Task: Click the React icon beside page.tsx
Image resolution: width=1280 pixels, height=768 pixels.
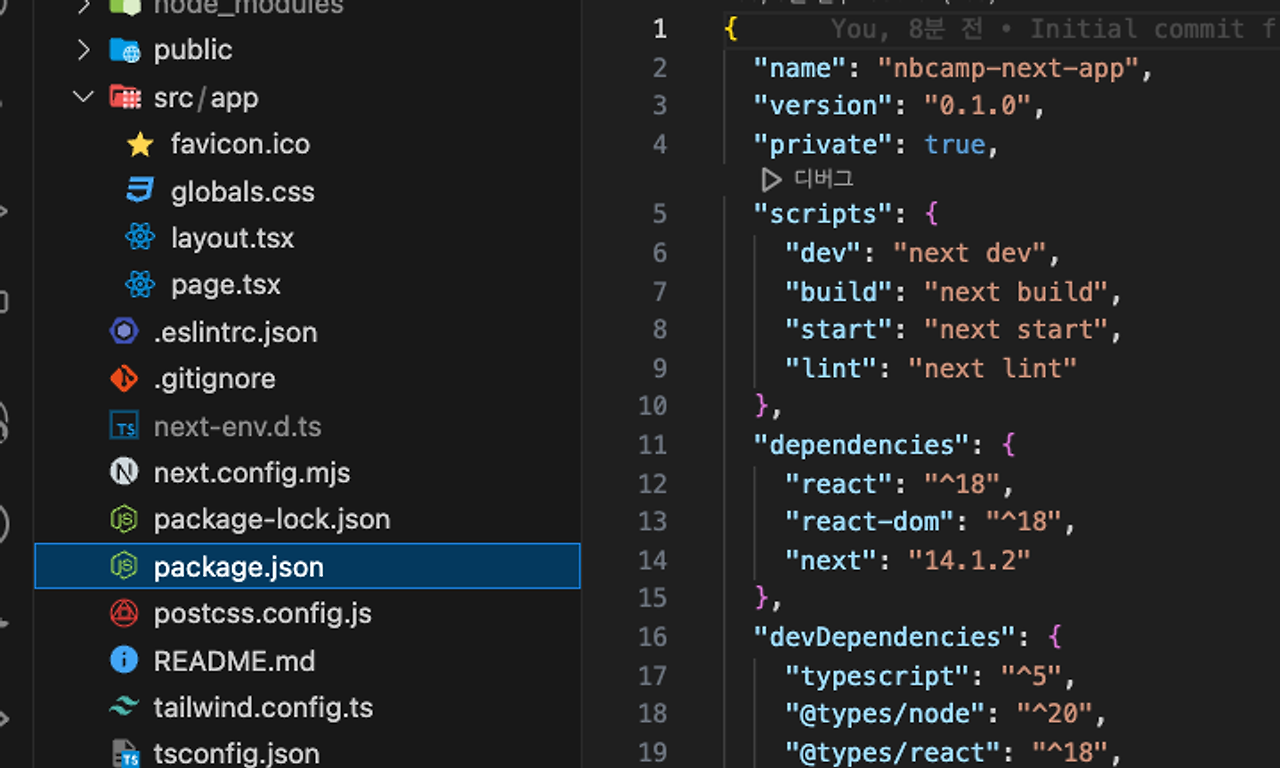Action: [140, 284]
